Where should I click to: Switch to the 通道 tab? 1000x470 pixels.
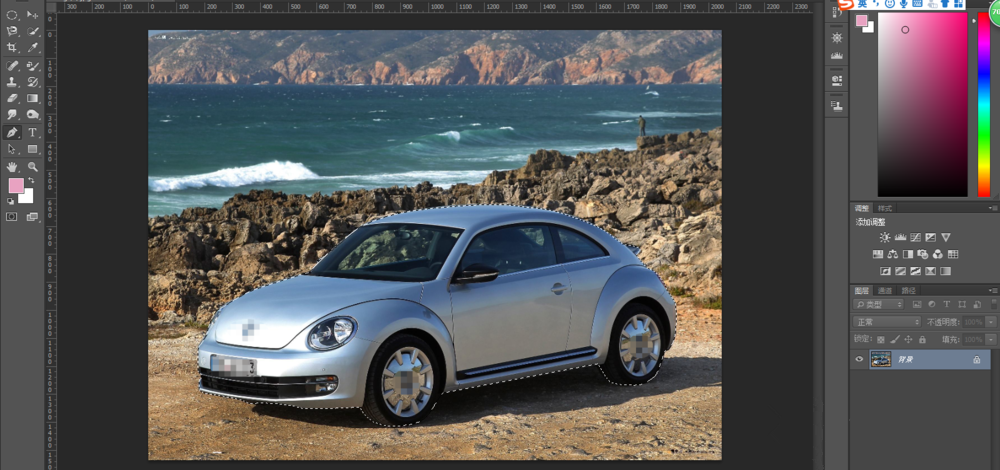coord(885,291)
